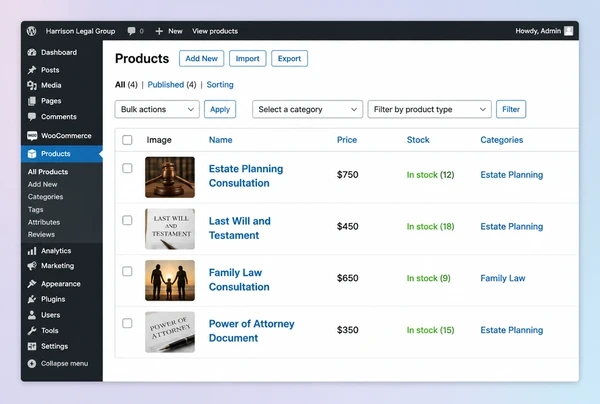Click the Appearance paintbrush icon
Viewport: 600px width, 404px height.
32,284
